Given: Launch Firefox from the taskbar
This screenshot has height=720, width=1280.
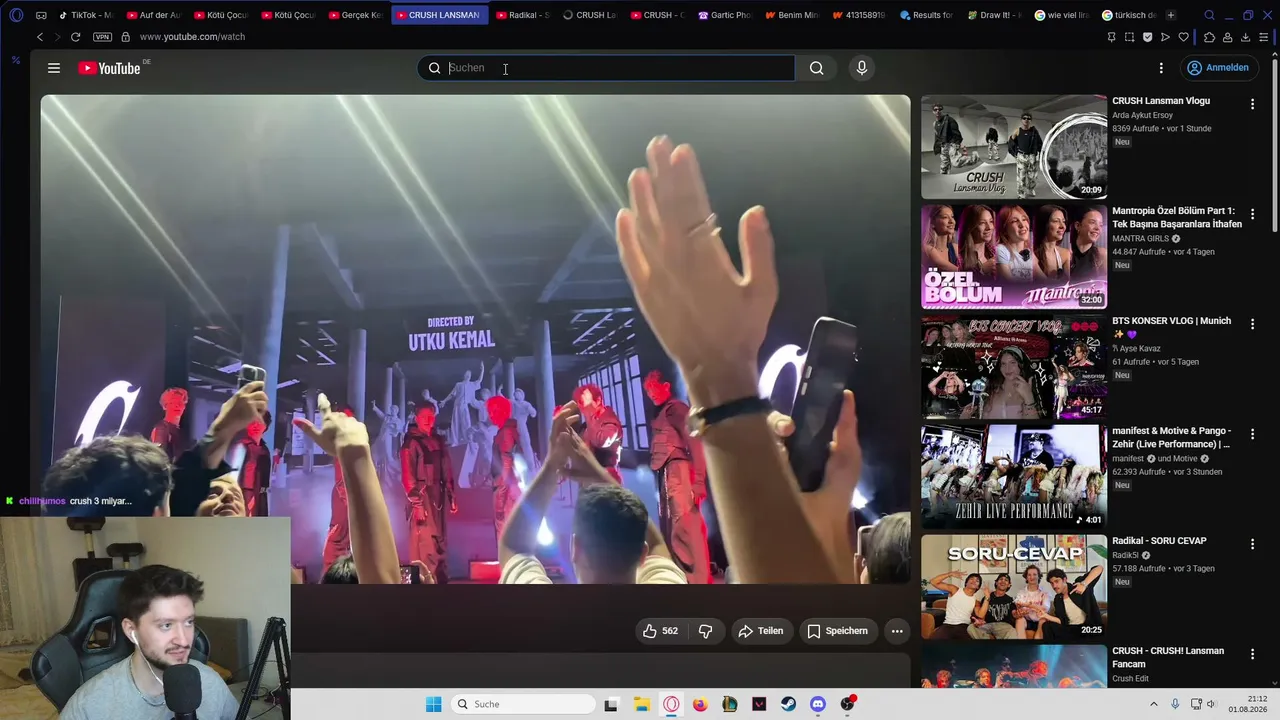Looking at the screenshot, I should tap(700, 704).
